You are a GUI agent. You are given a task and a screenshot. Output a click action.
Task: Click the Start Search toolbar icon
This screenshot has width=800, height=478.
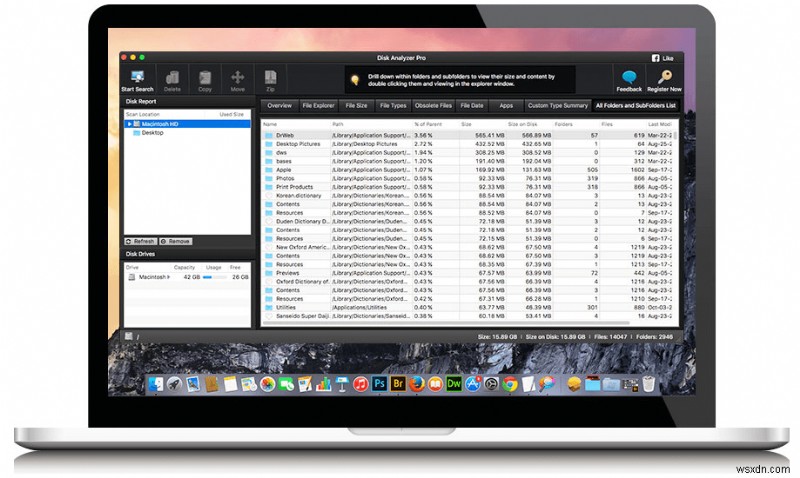[x=137, y=77]
